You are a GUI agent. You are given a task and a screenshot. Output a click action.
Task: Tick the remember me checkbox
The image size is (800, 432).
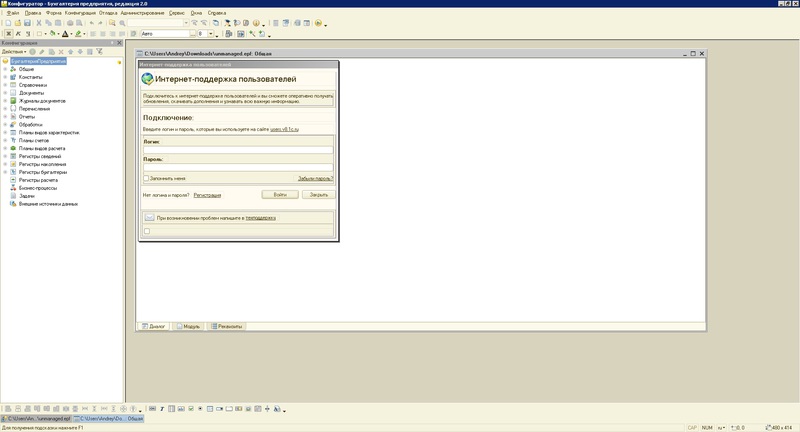pos(146,179)
